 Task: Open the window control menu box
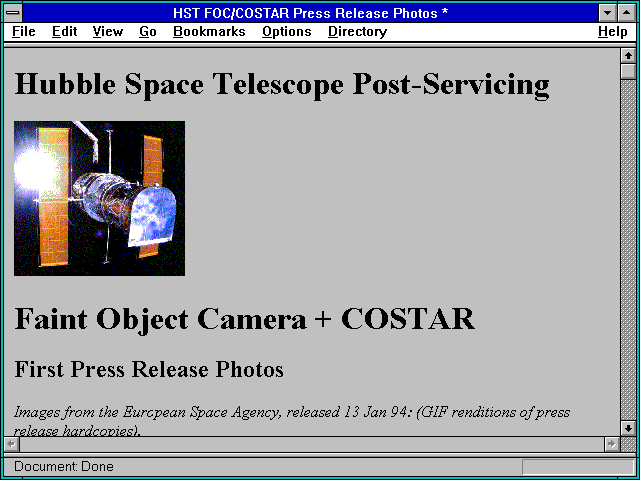pyautogui.click(x=13, y=13)
